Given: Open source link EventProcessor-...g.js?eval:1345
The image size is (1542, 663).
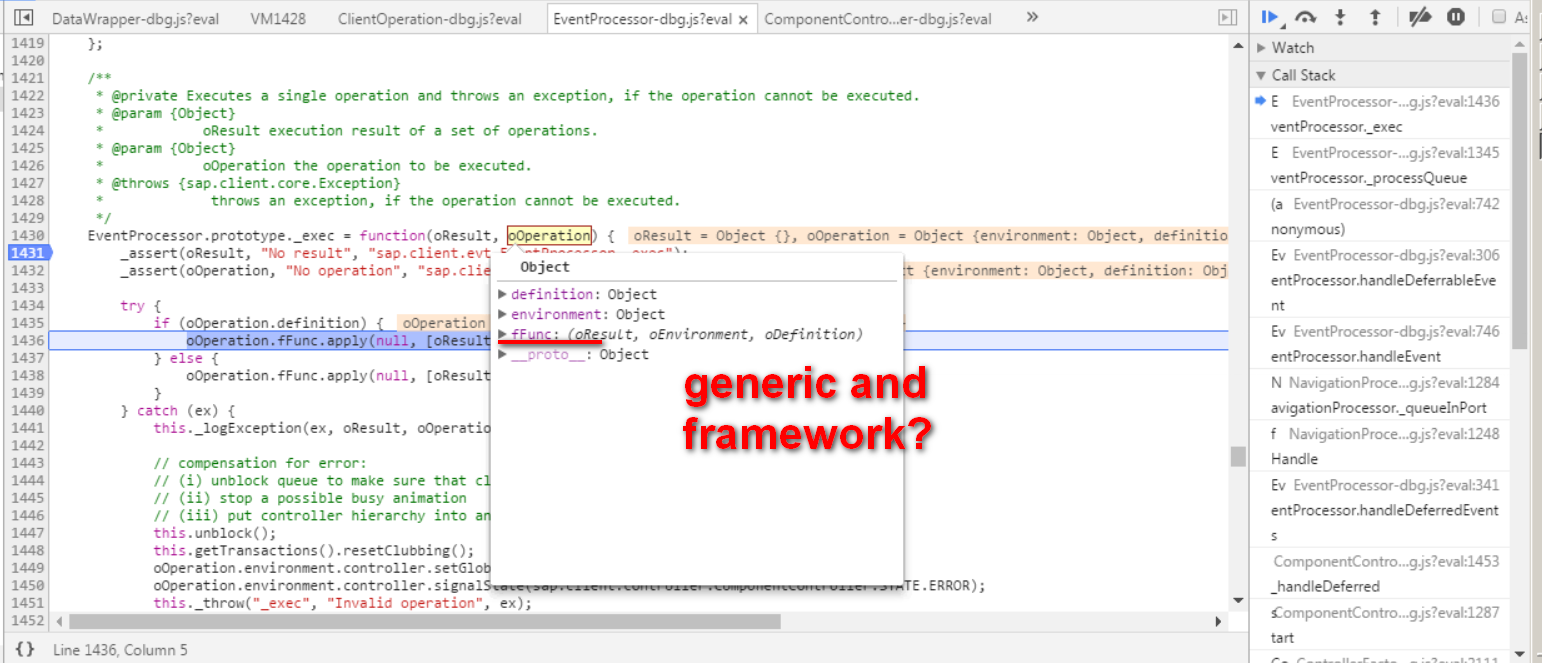Looking at the screenshot, I should click(1396, 153).
